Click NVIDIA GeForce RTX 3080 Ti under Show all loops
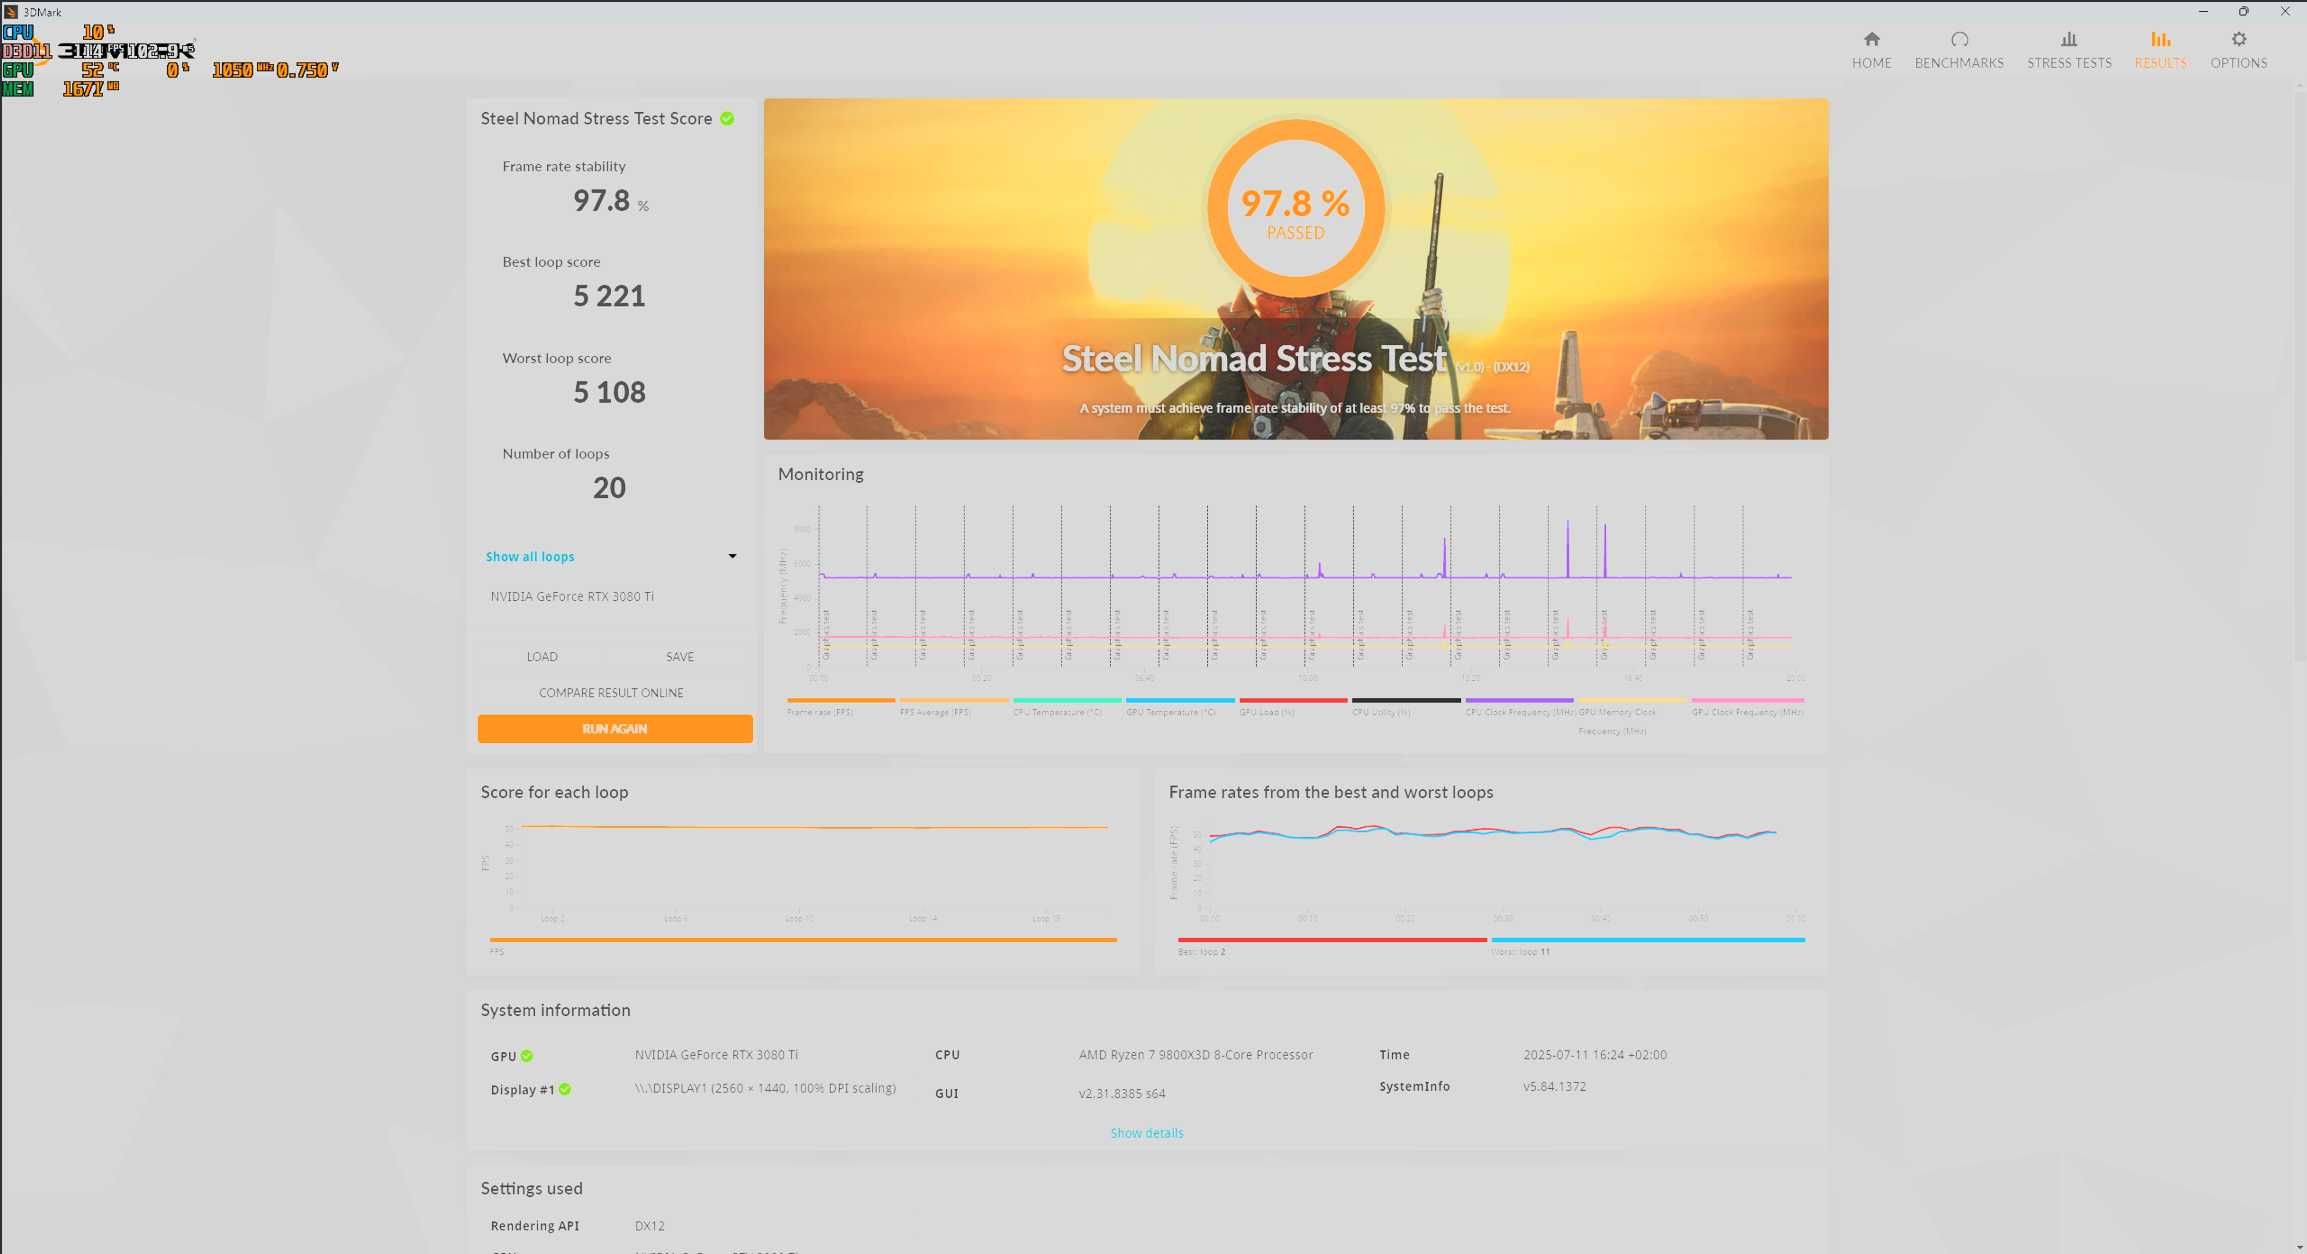 (572, 596)
